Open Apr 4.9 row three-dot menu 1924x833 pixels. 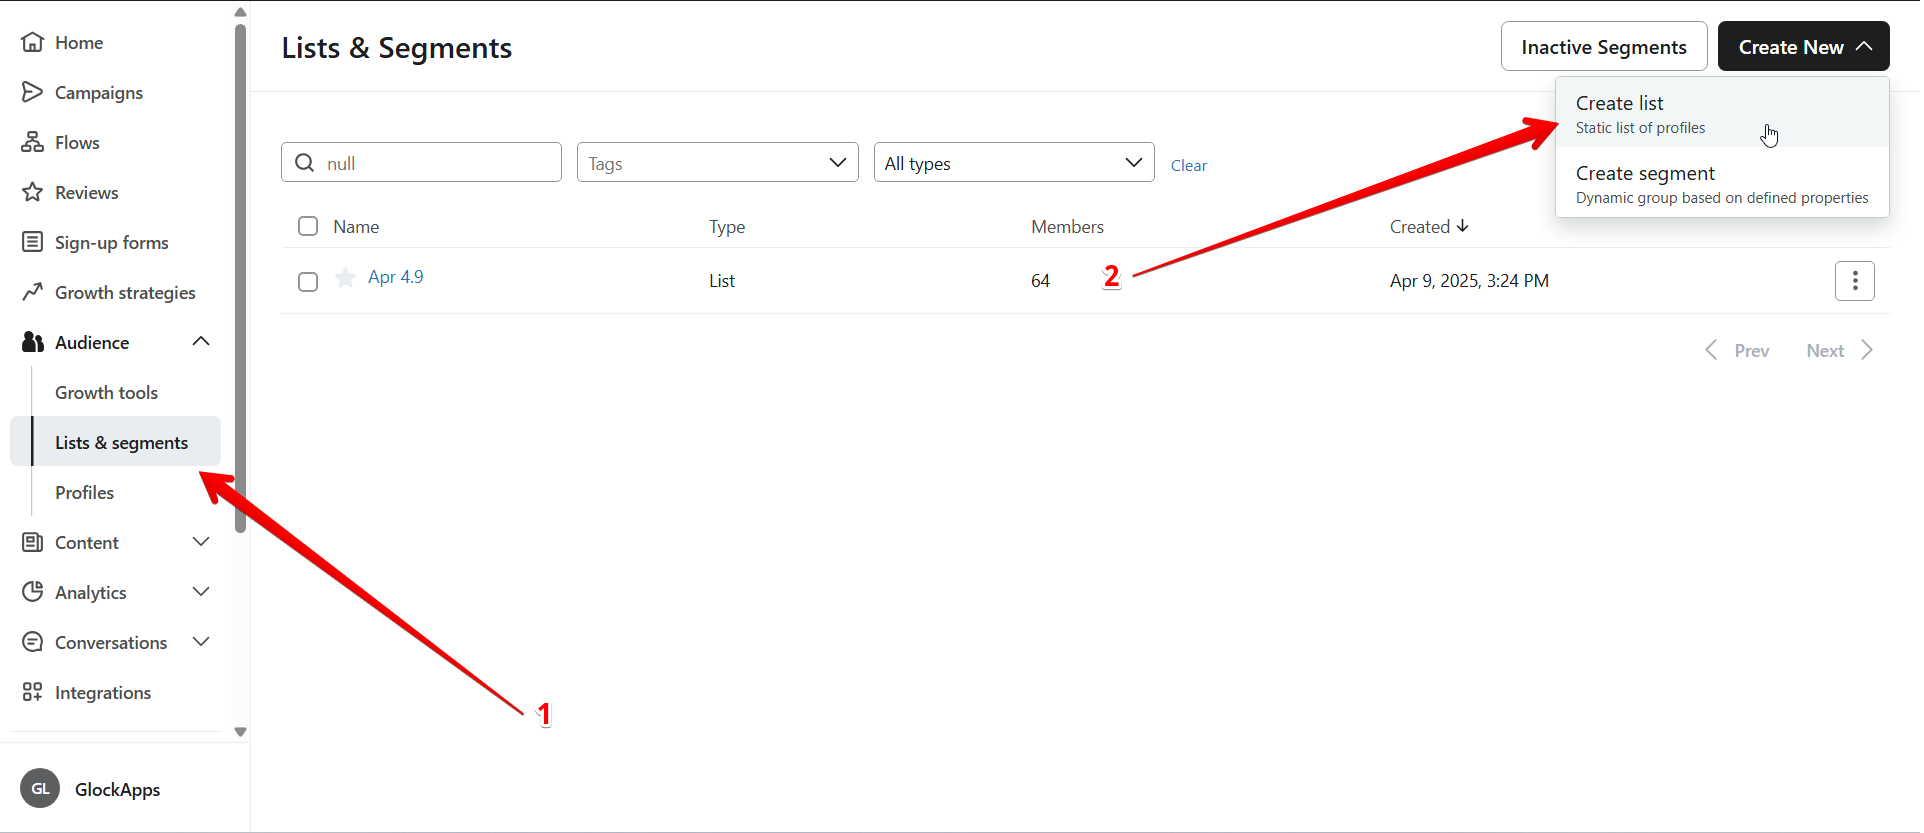(1855, 281)
